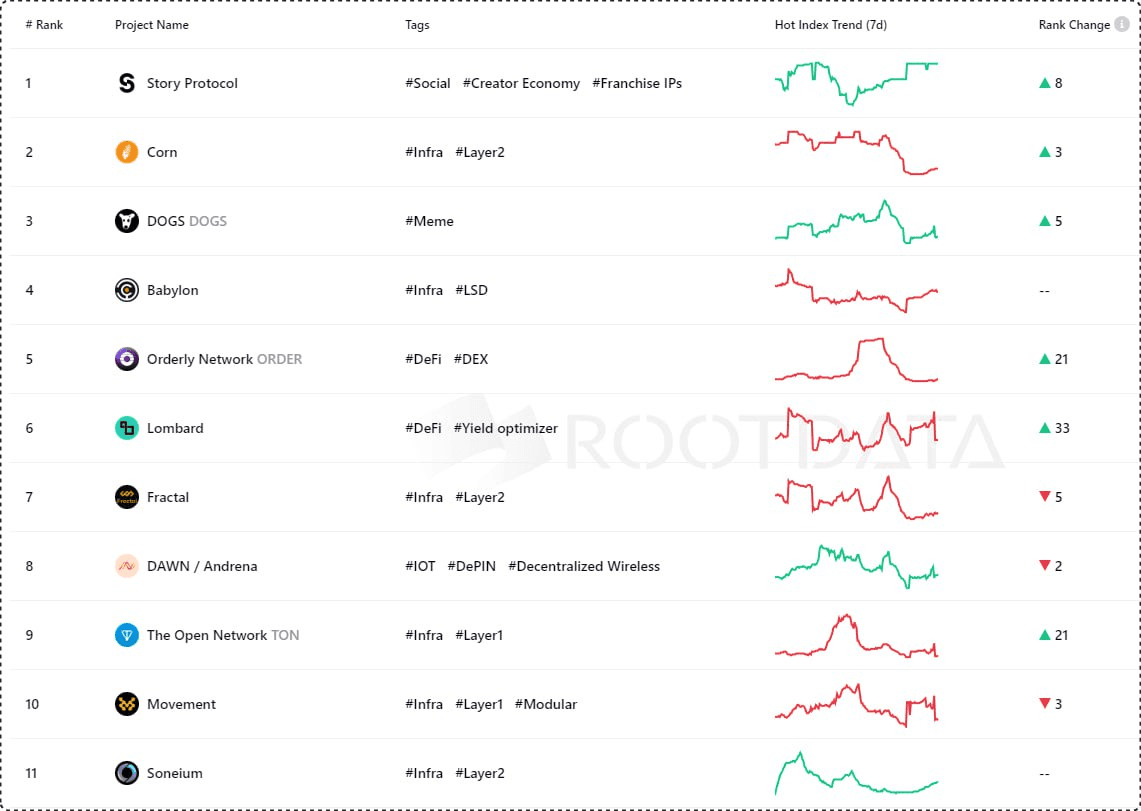Click the Fractal project icon

pyautogui.click(x=127, y=497)
